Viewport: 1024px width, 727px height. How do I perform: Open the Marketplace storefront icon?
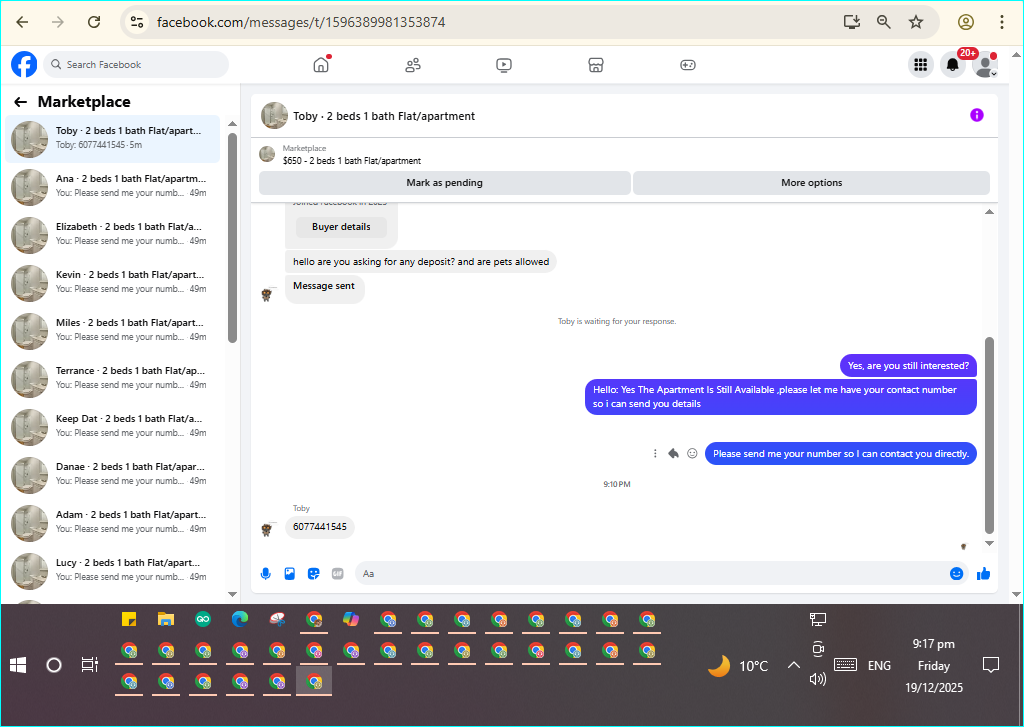point(596,65)
